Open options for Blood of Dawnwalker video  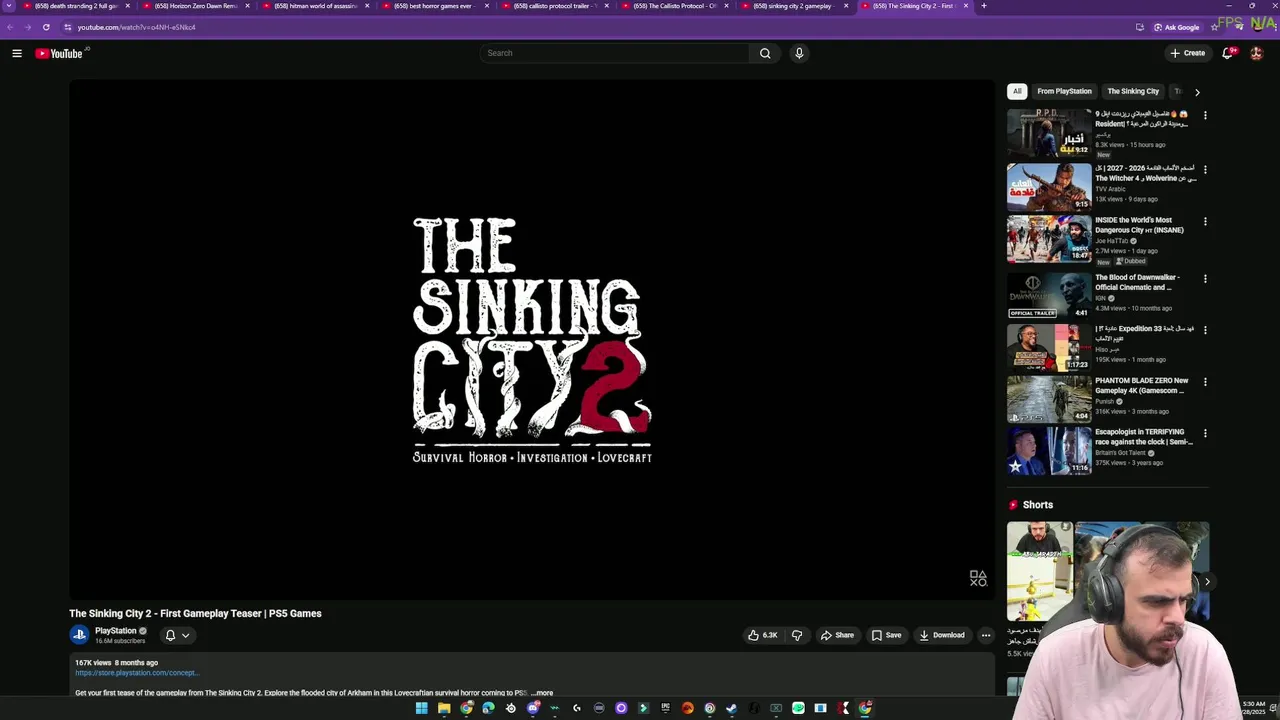1205,278
